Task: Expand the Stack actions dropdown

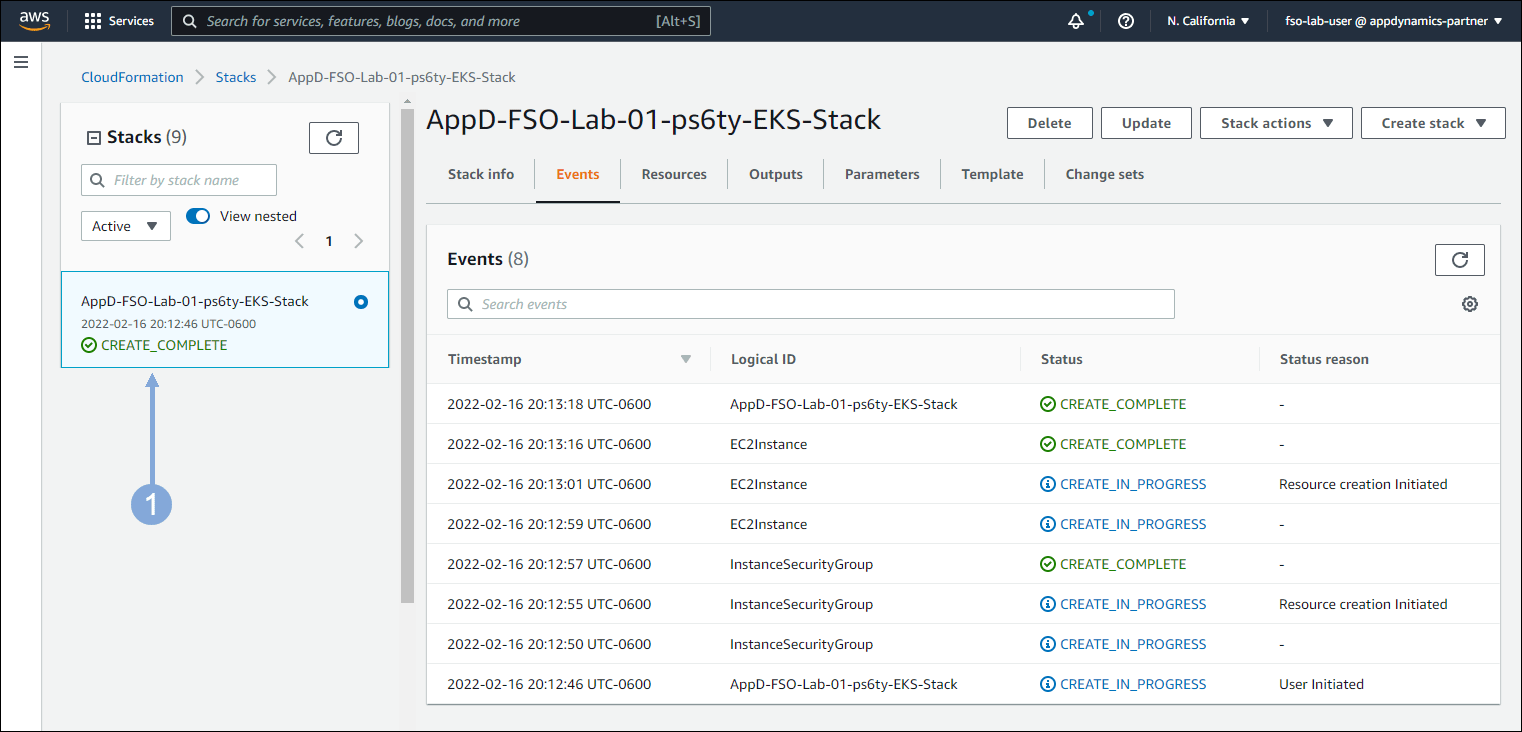Action: click(1276, 123)
